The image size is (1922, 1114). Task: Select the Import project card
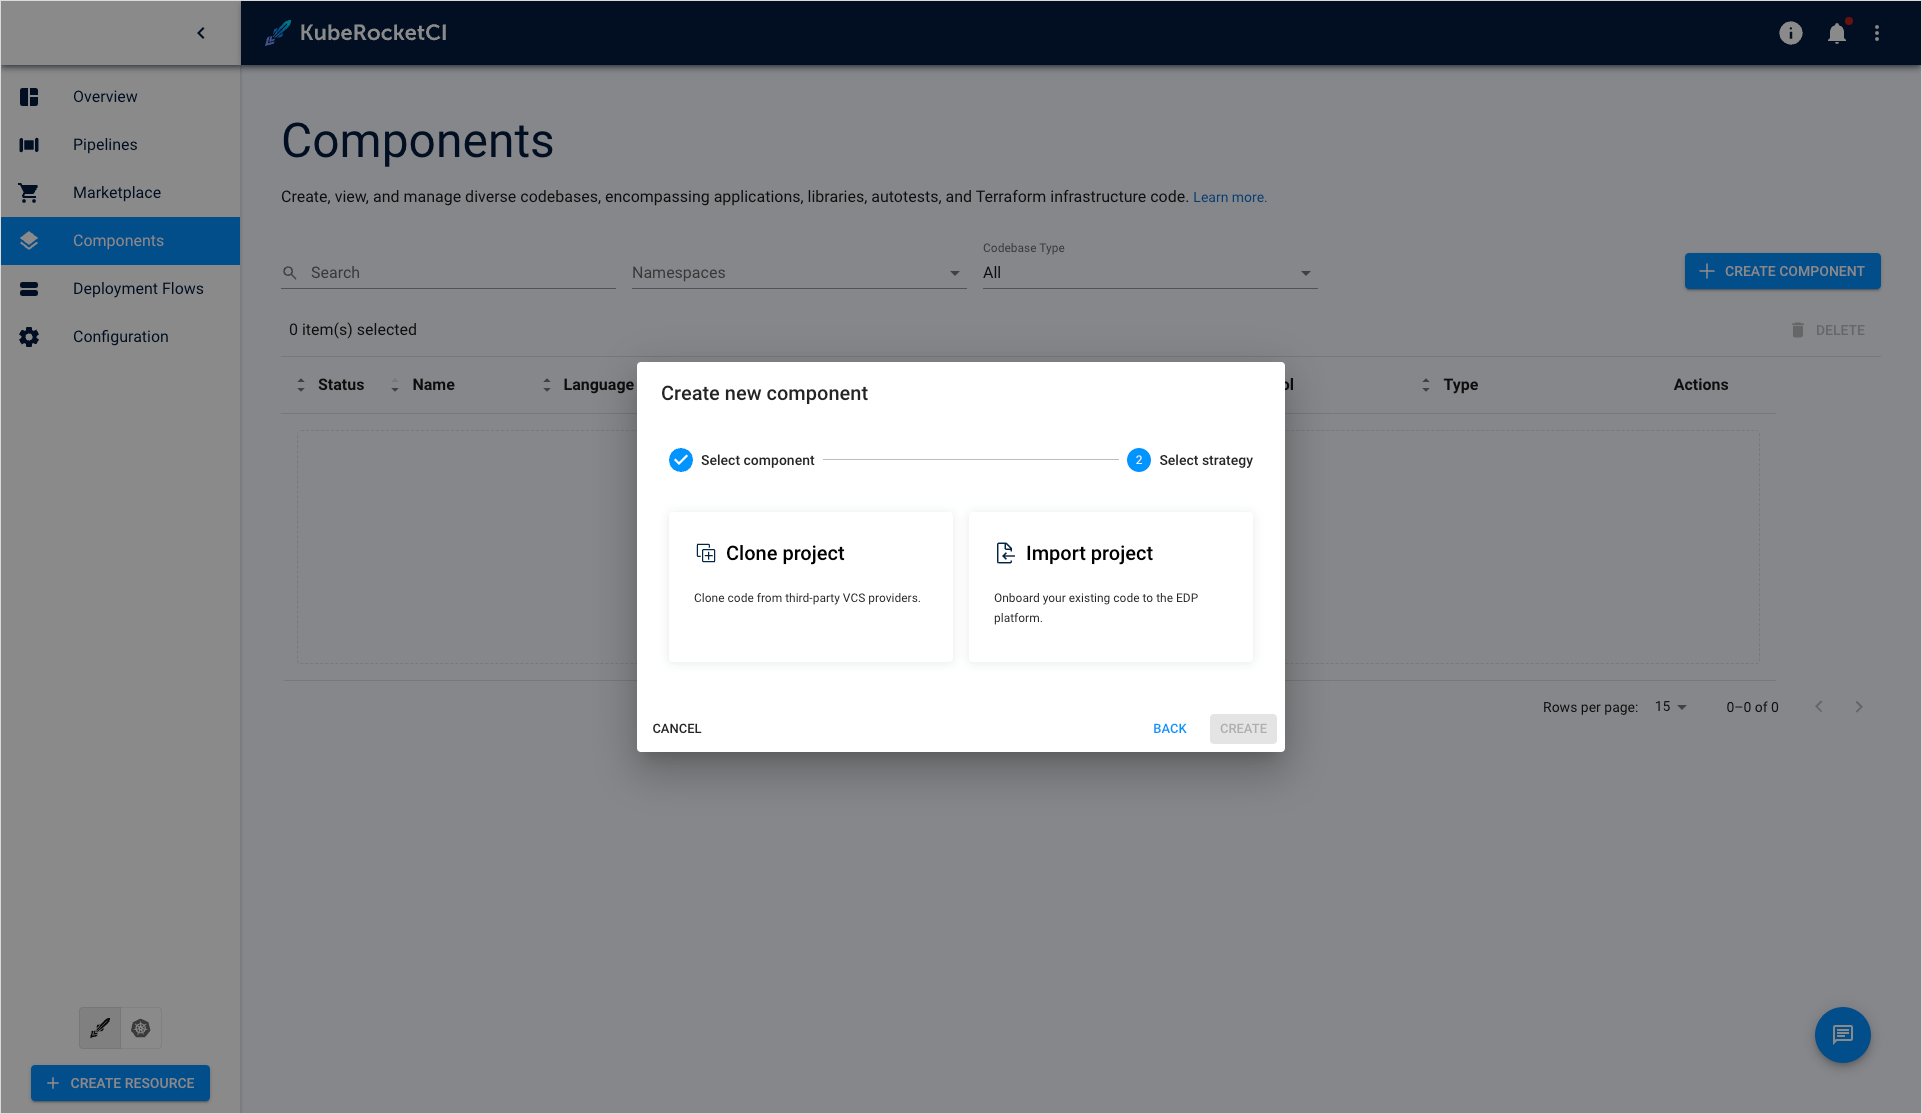tap(1110, 586)
